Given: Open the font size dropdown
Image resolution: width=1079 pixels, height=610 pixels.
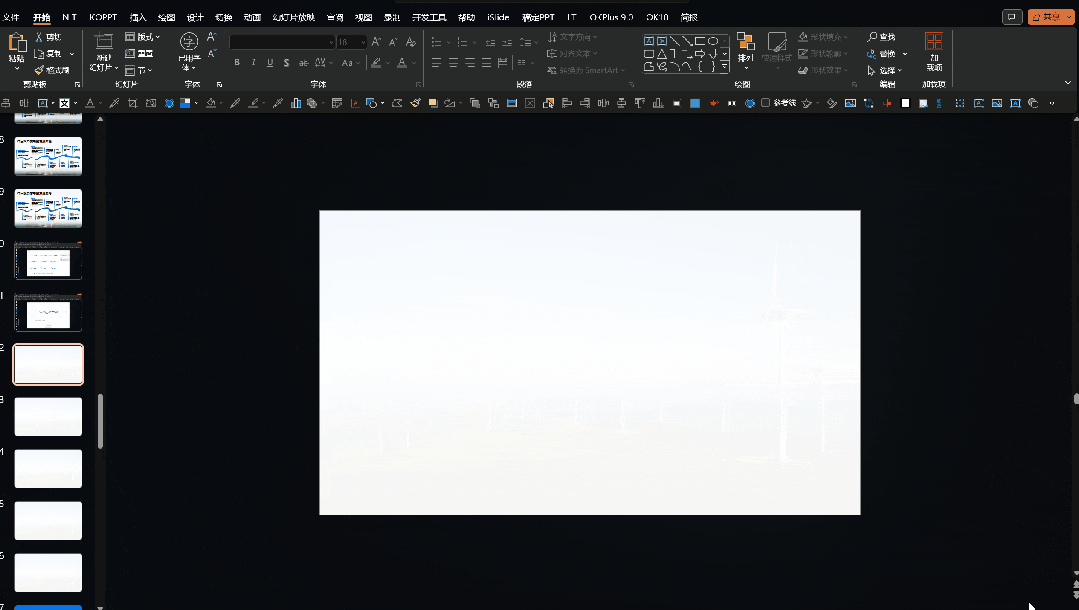Looking at the screenshot, I should 363,42.
